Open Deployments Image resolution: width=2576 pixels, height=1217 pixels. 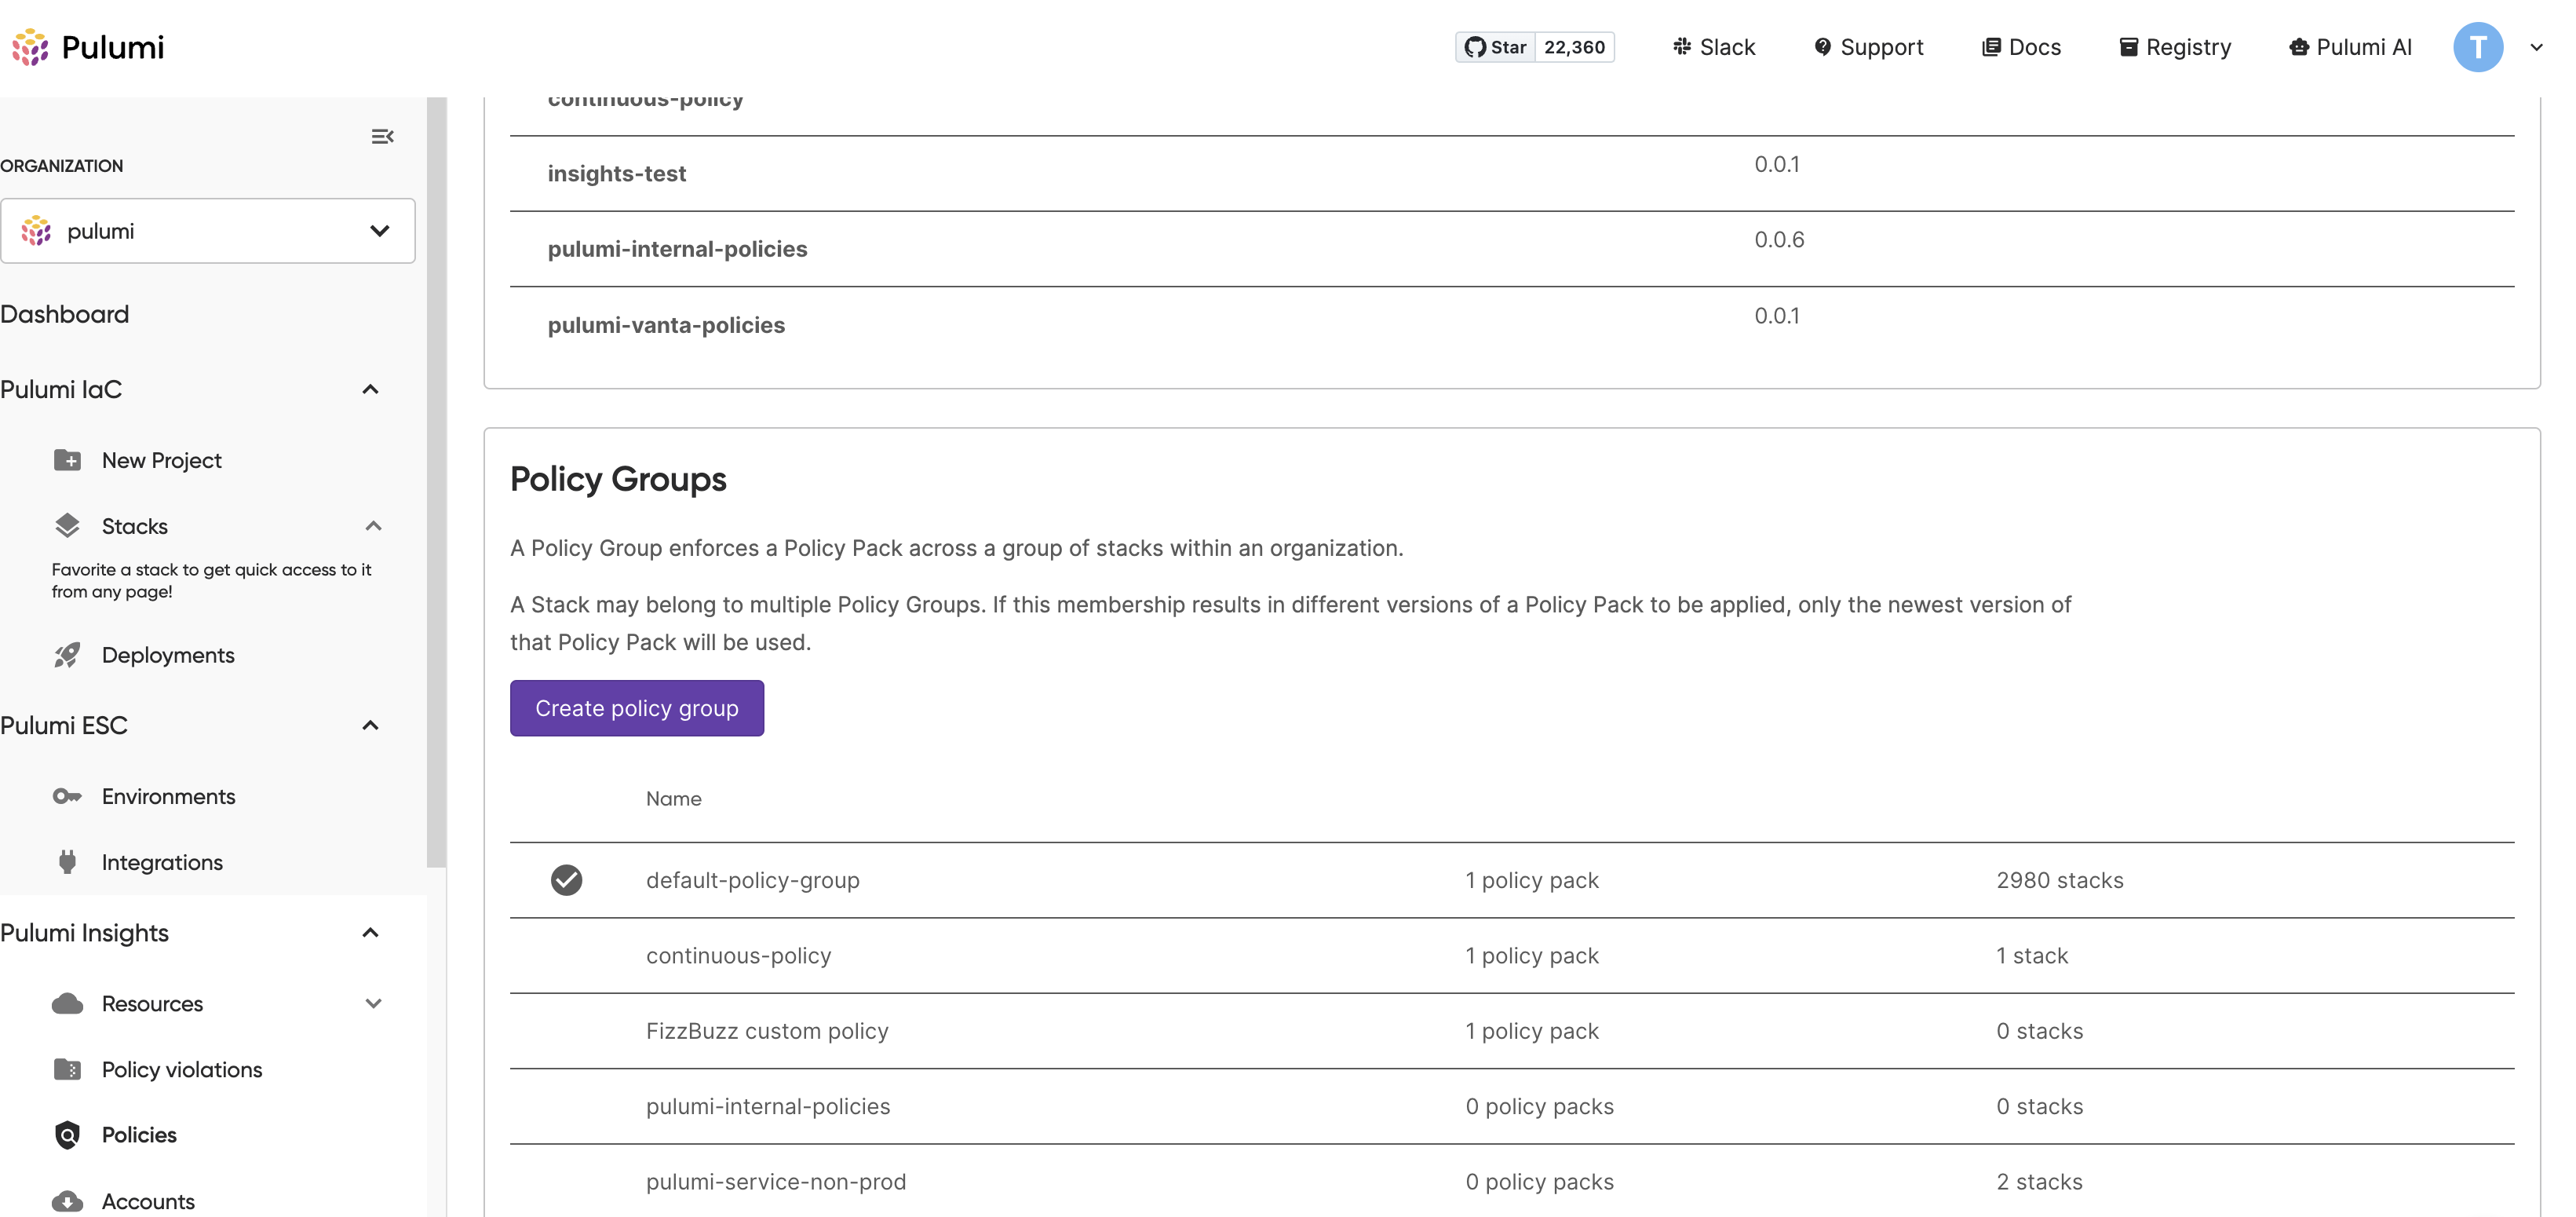(x=168, y=655)
